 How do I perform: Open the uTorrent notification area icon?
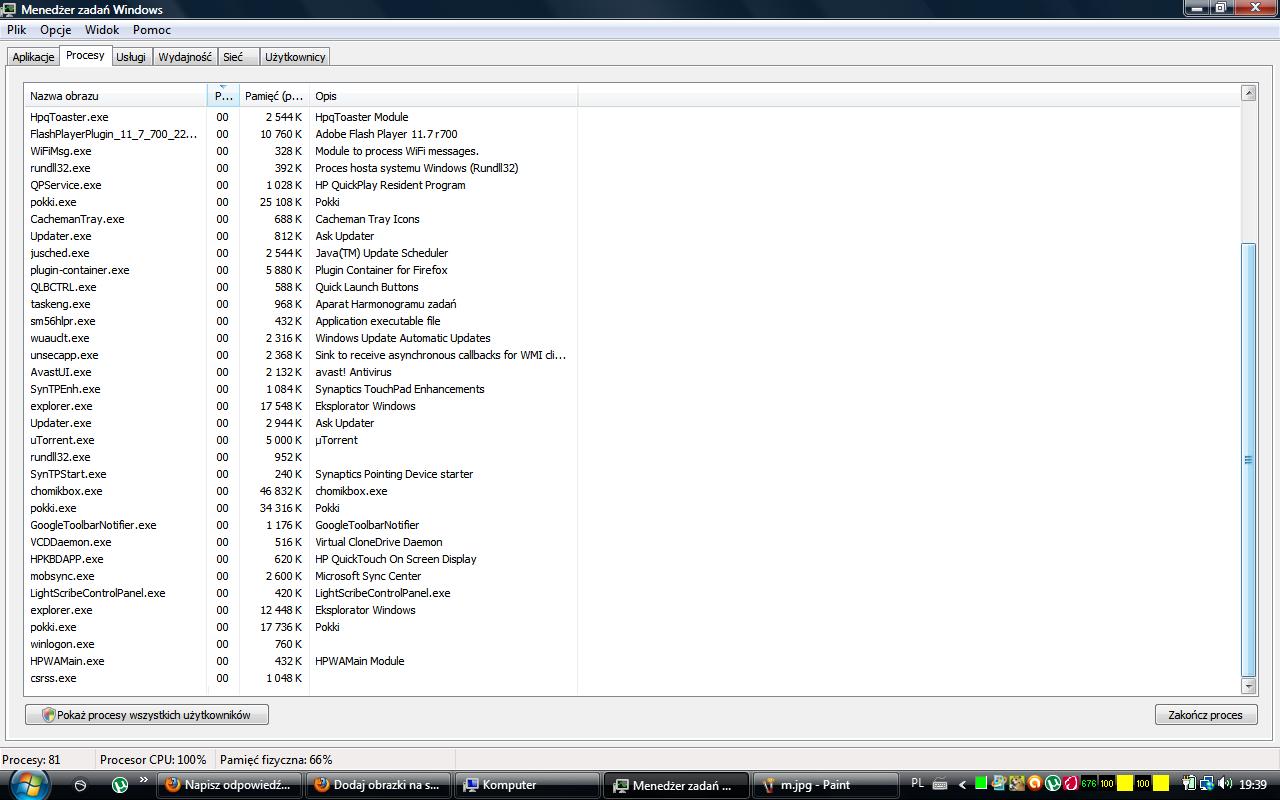(x=1053, y=784)
